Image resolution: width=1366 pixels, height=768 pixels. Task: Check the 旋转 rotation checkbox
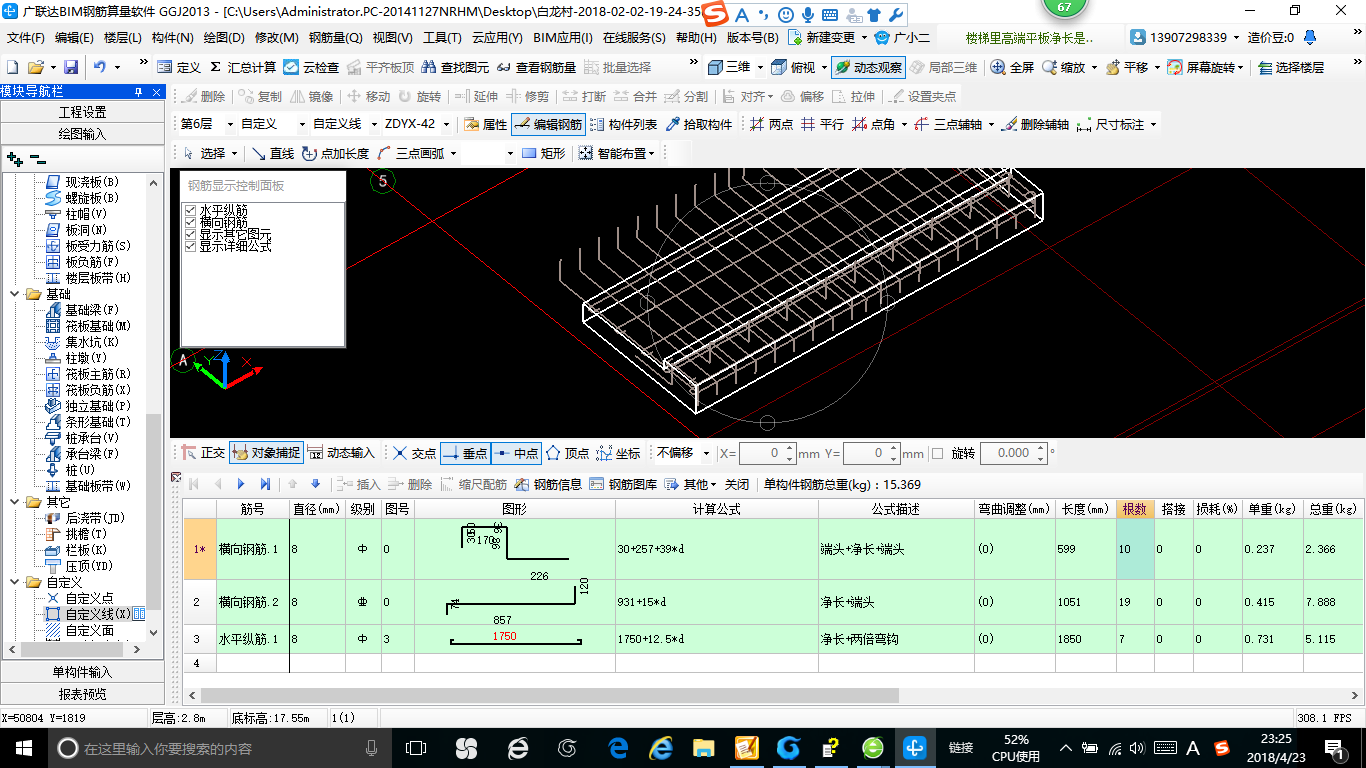coord(937,453)
